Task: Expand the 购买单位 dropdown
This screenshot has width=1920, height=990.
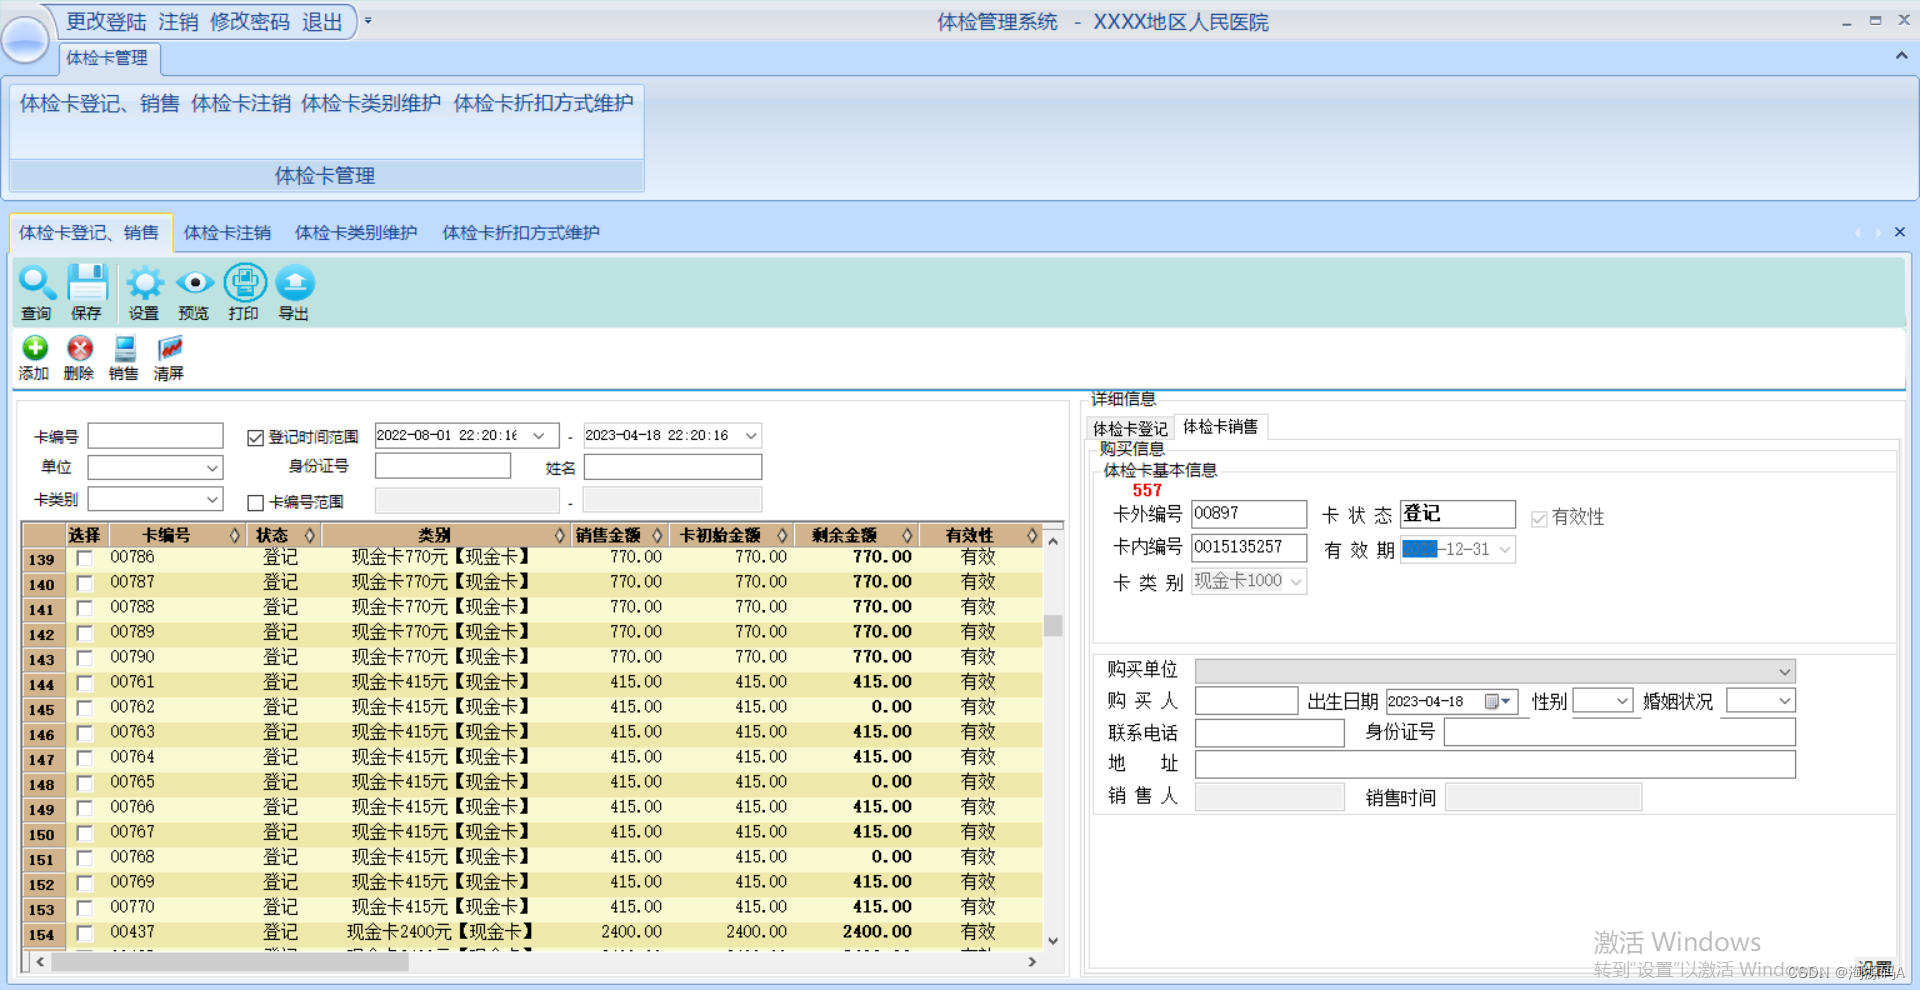Action: coord(1785,671)
